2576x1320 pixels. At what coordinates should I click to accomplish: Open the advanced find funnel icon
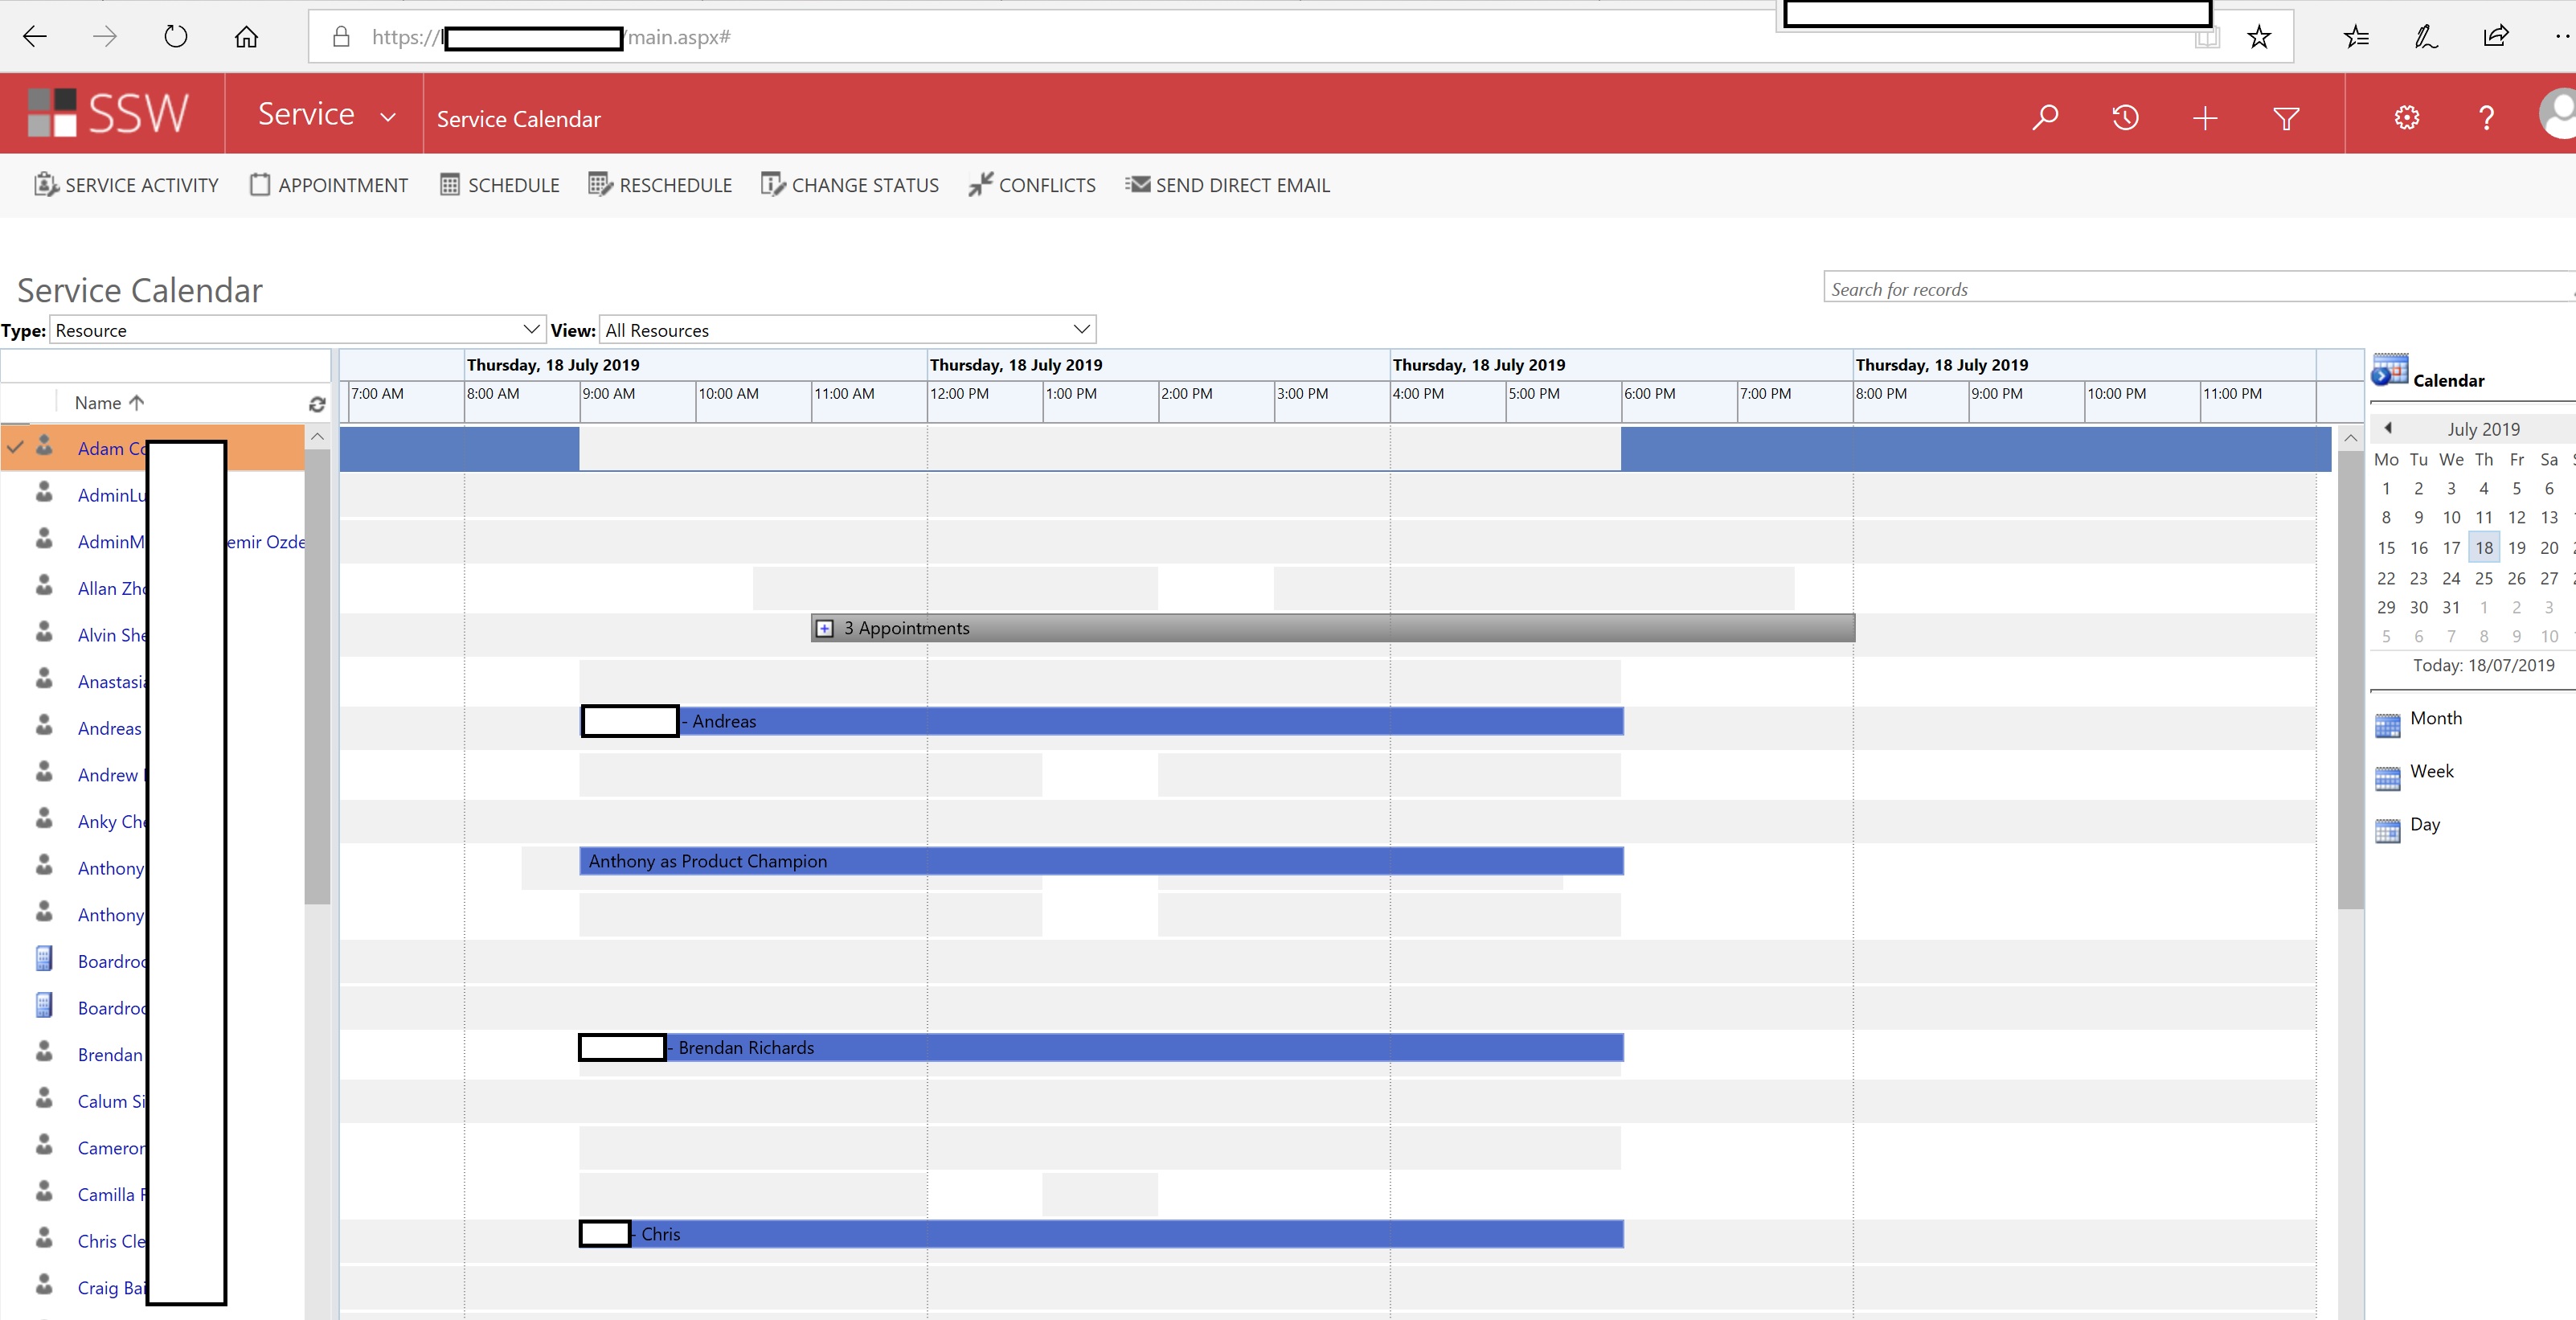[x=2286, y=119]
